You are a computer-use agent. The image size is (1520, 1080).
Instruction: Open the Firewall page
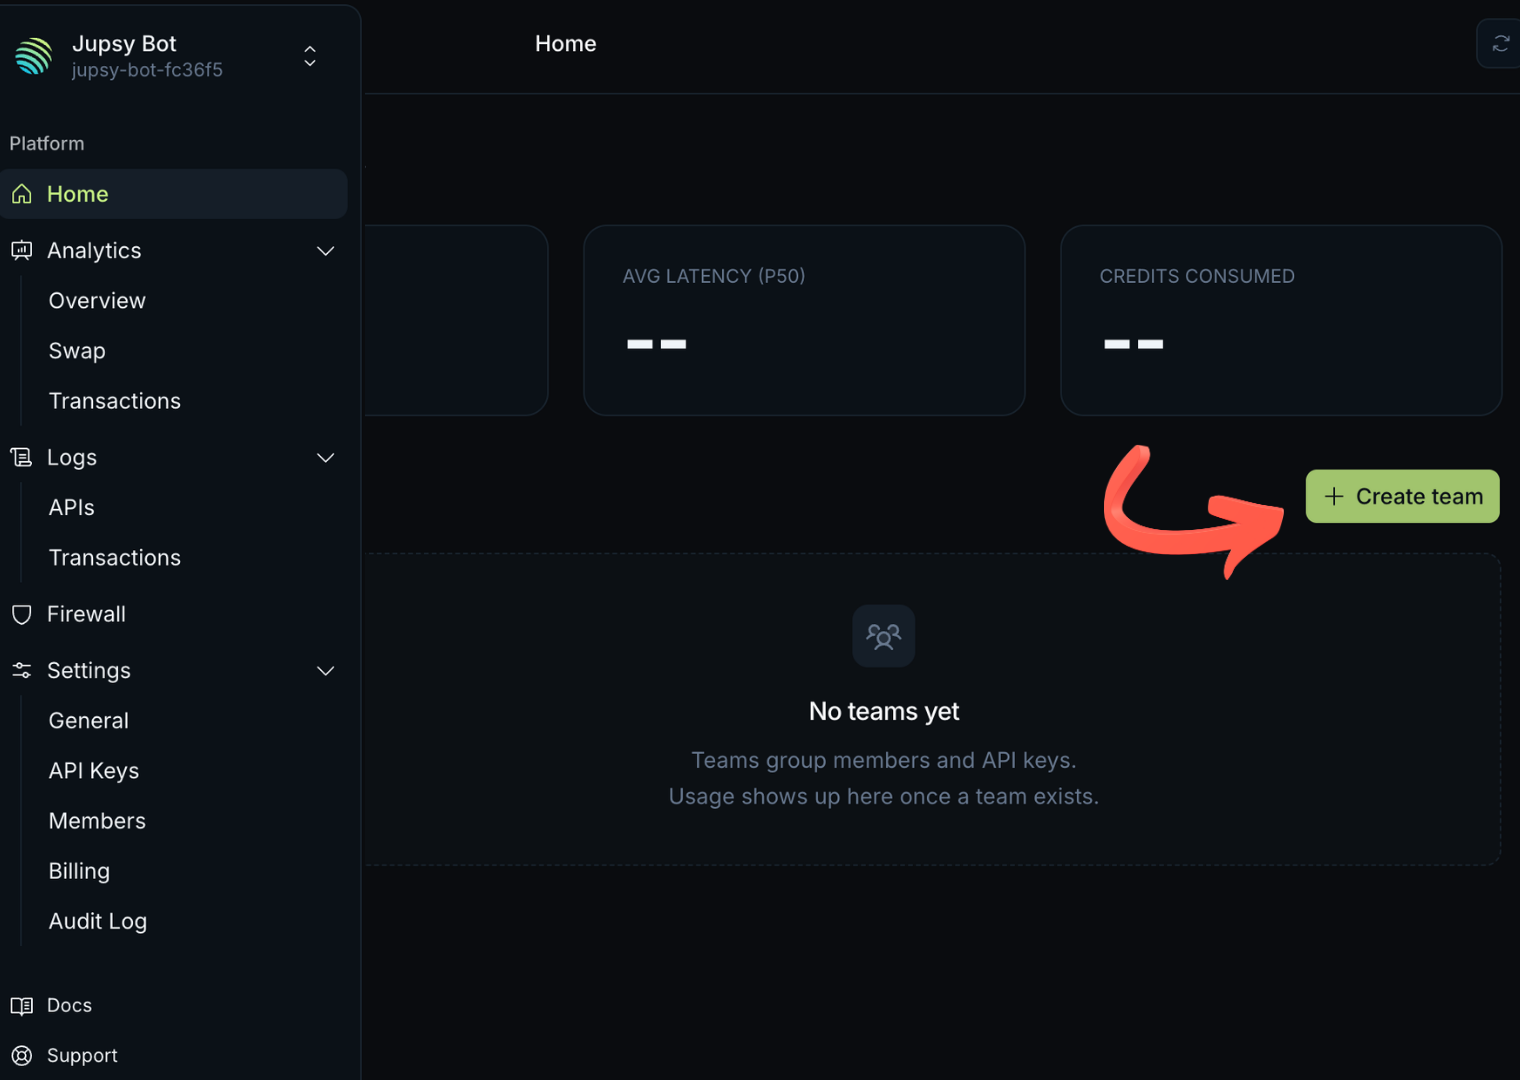86,614
